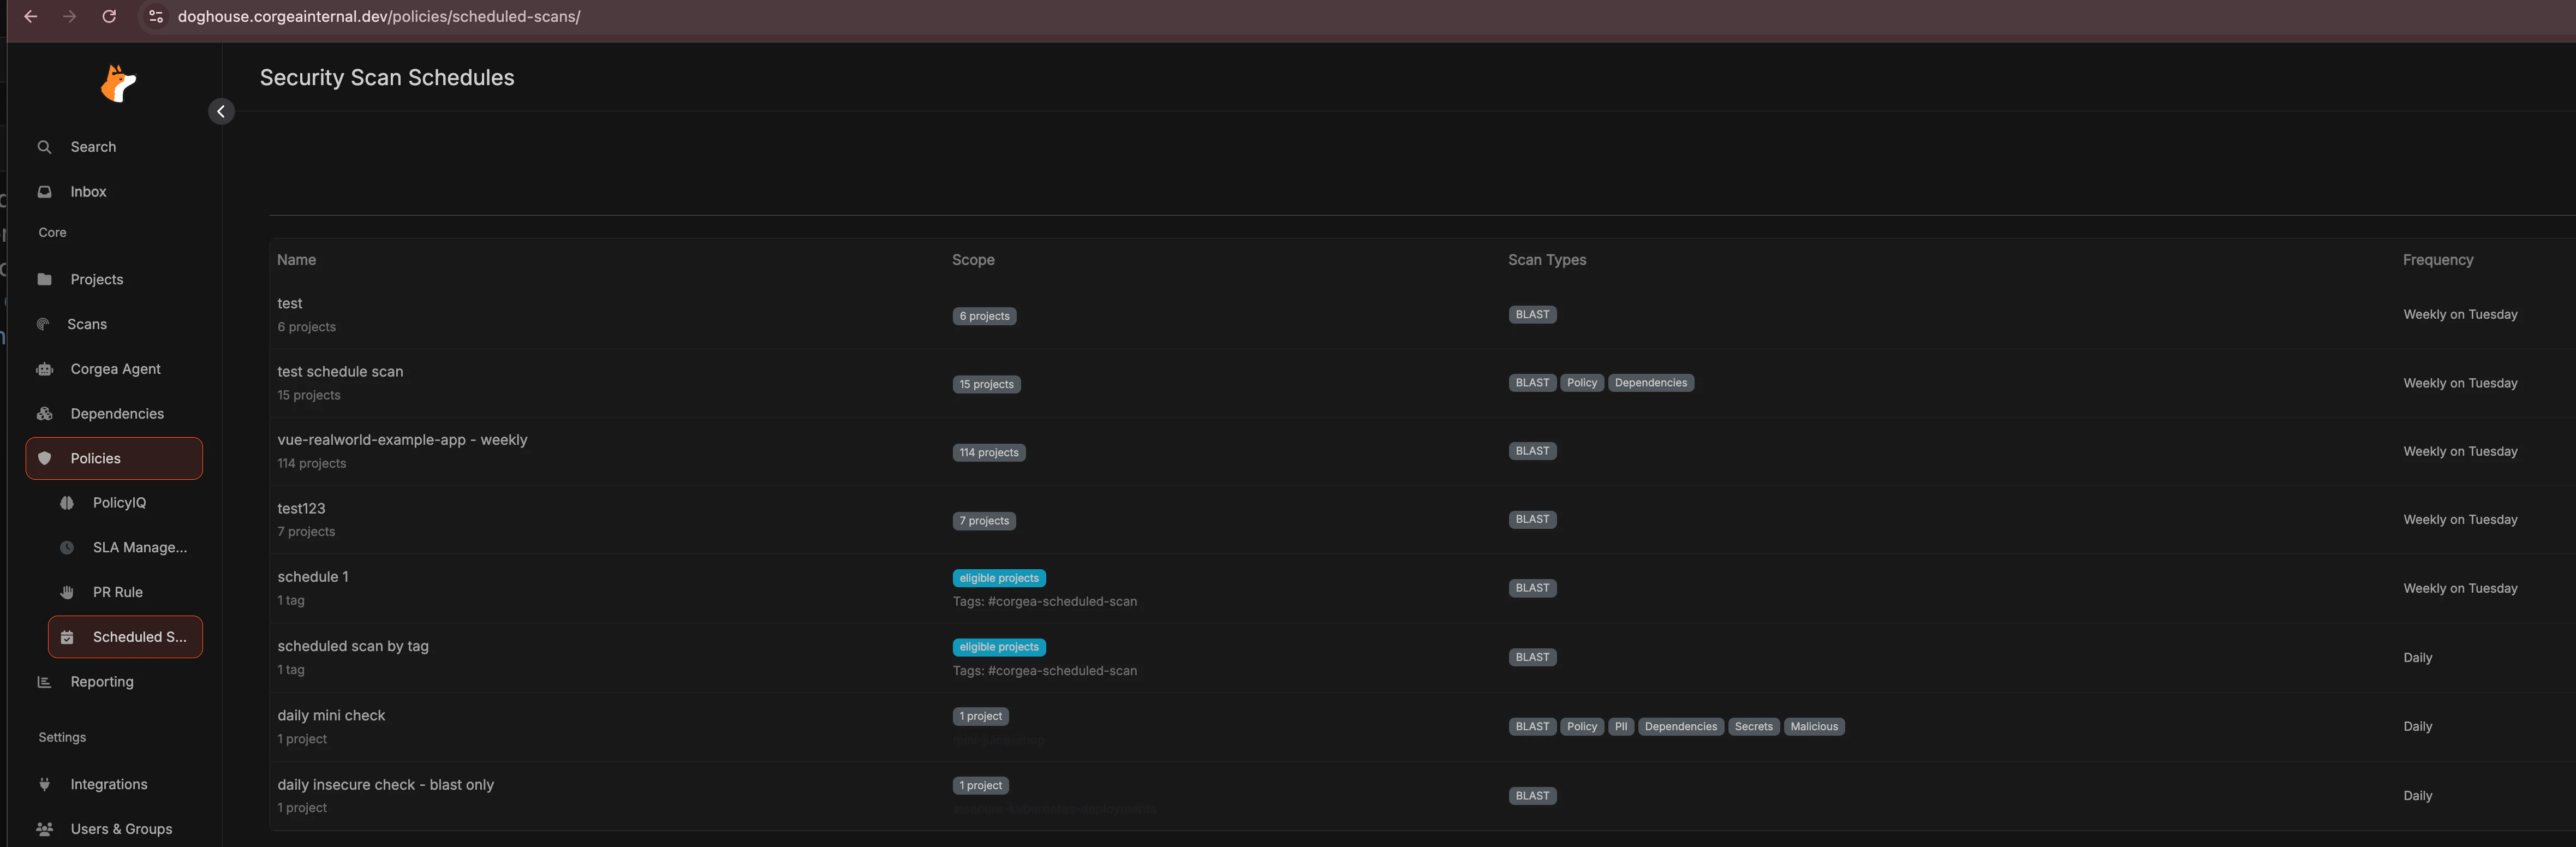Click the '114 projects' scope badge

988,453
